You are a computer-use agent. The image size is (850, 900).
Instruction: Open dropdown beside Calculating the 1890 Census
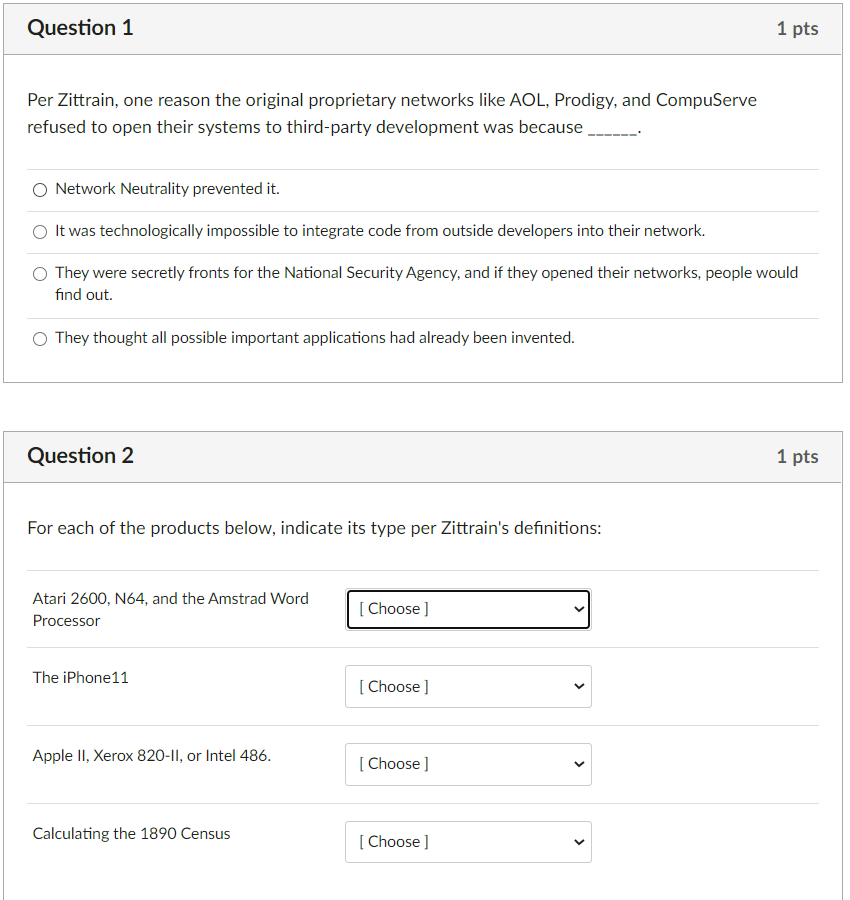[x=468, y=841]
